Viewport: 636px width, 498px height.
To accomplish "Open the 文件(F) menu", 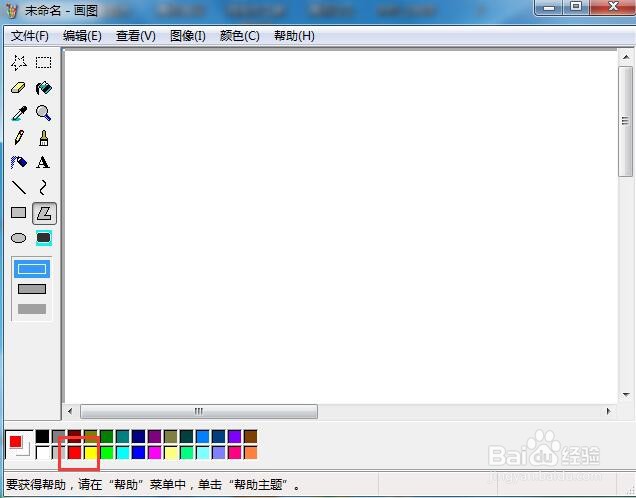I will 30,36.
